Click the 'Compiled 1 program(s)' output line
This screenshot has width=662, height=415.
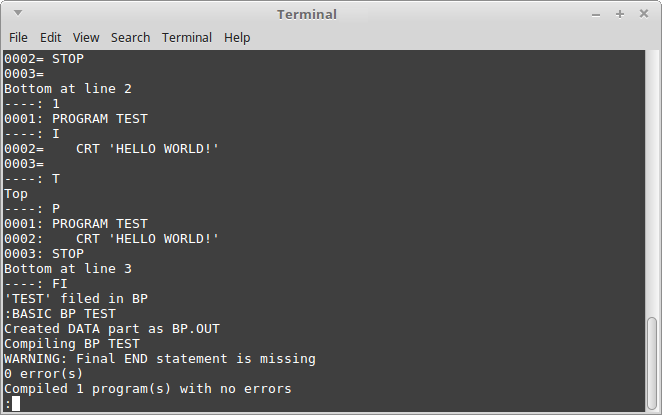[148, 389]
